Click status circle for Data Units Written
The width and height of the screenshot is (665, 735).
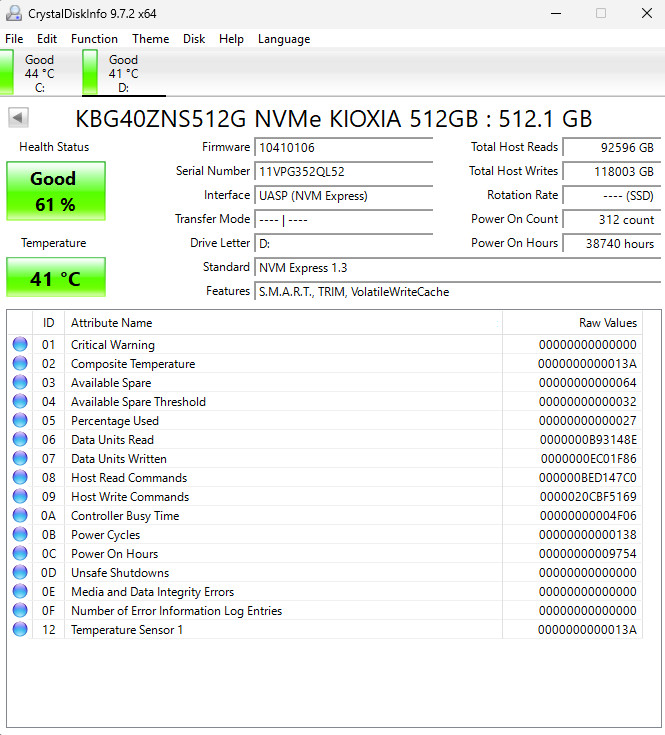coord(20,458)
